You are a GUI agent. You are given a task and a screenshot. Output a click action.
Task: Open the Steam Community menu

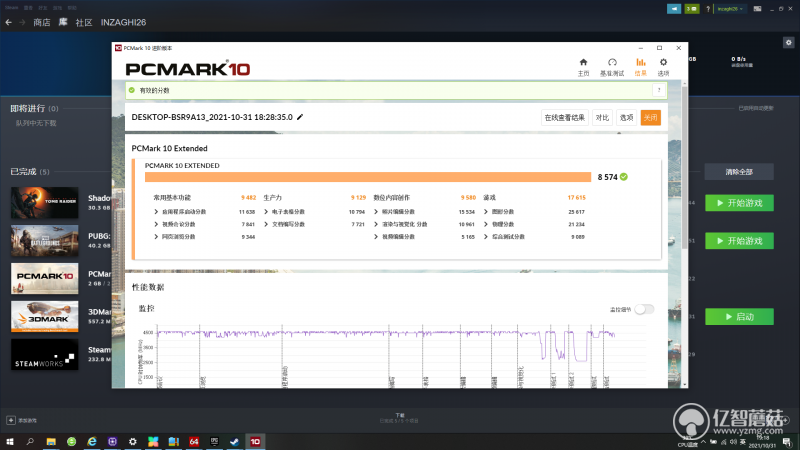[x=84, y=22]
